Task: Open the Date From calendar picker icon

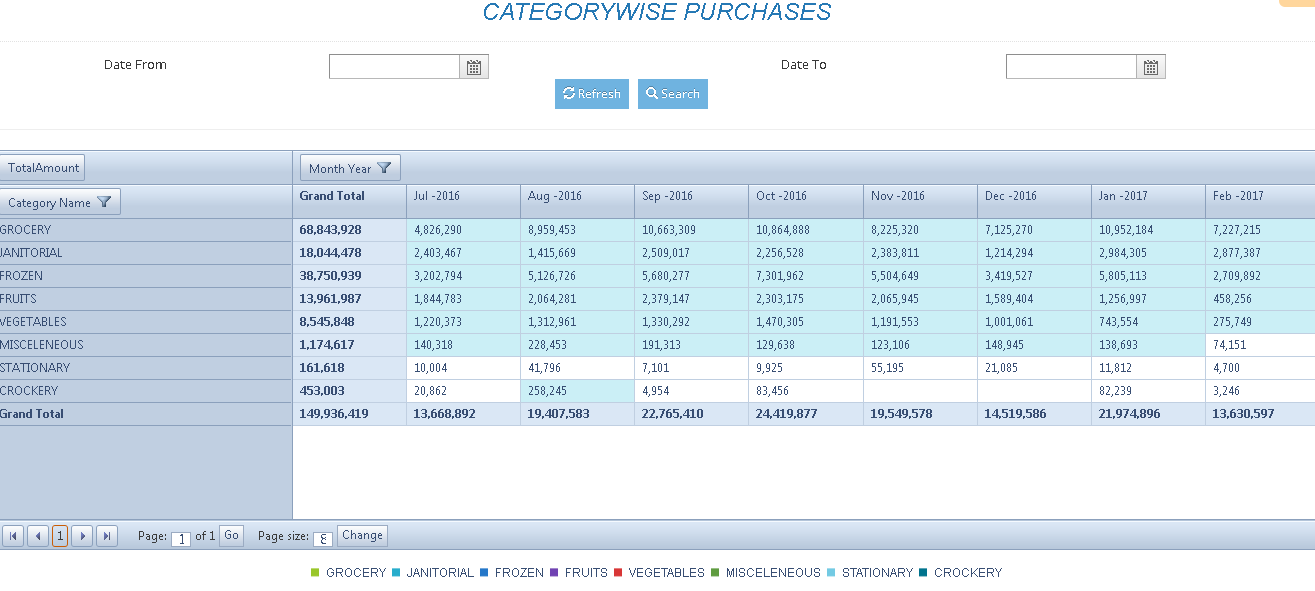Action: [x=474, y=67]
